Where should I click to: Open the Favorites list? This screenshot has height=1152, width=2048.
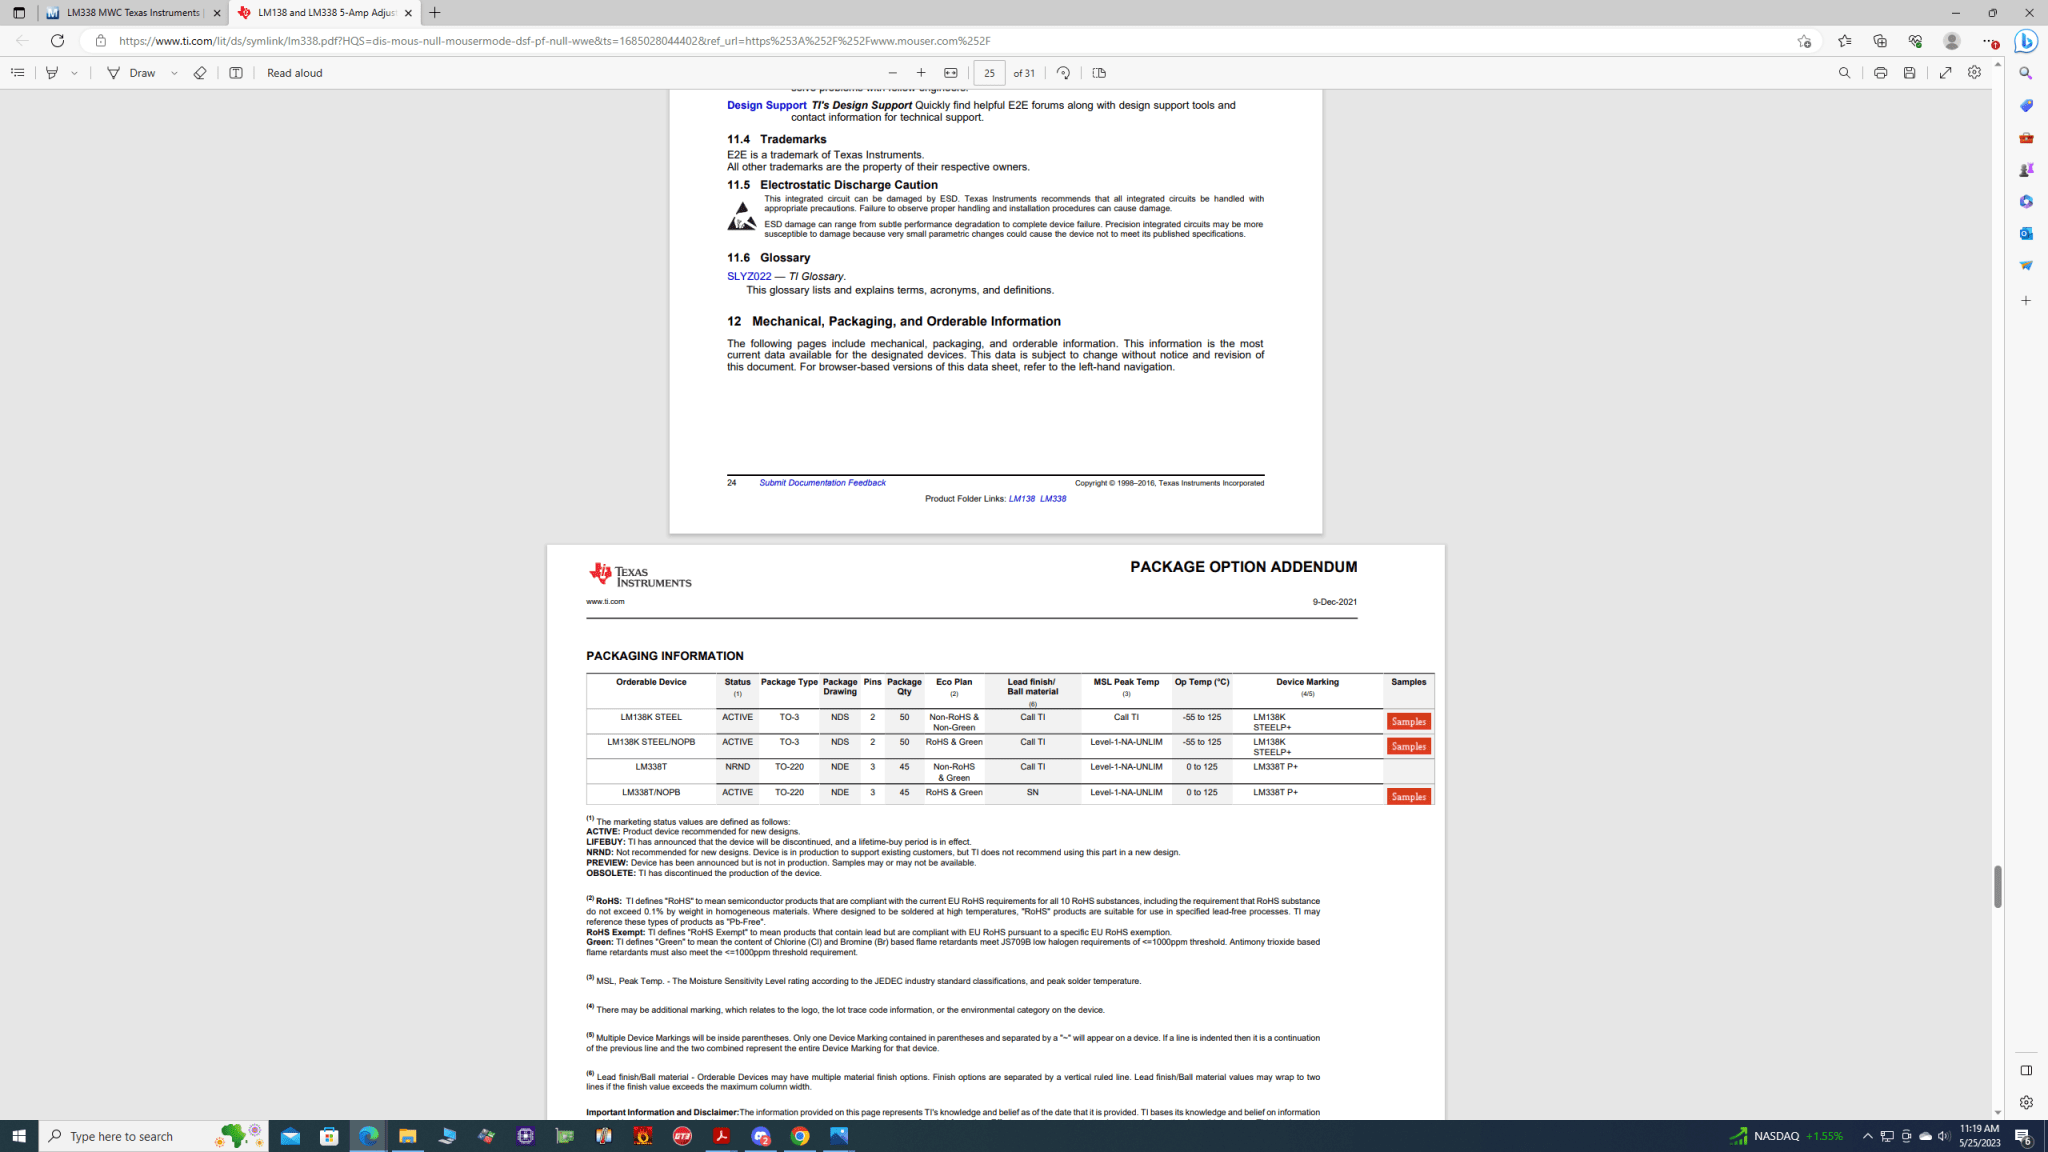tap(1844, 41)
